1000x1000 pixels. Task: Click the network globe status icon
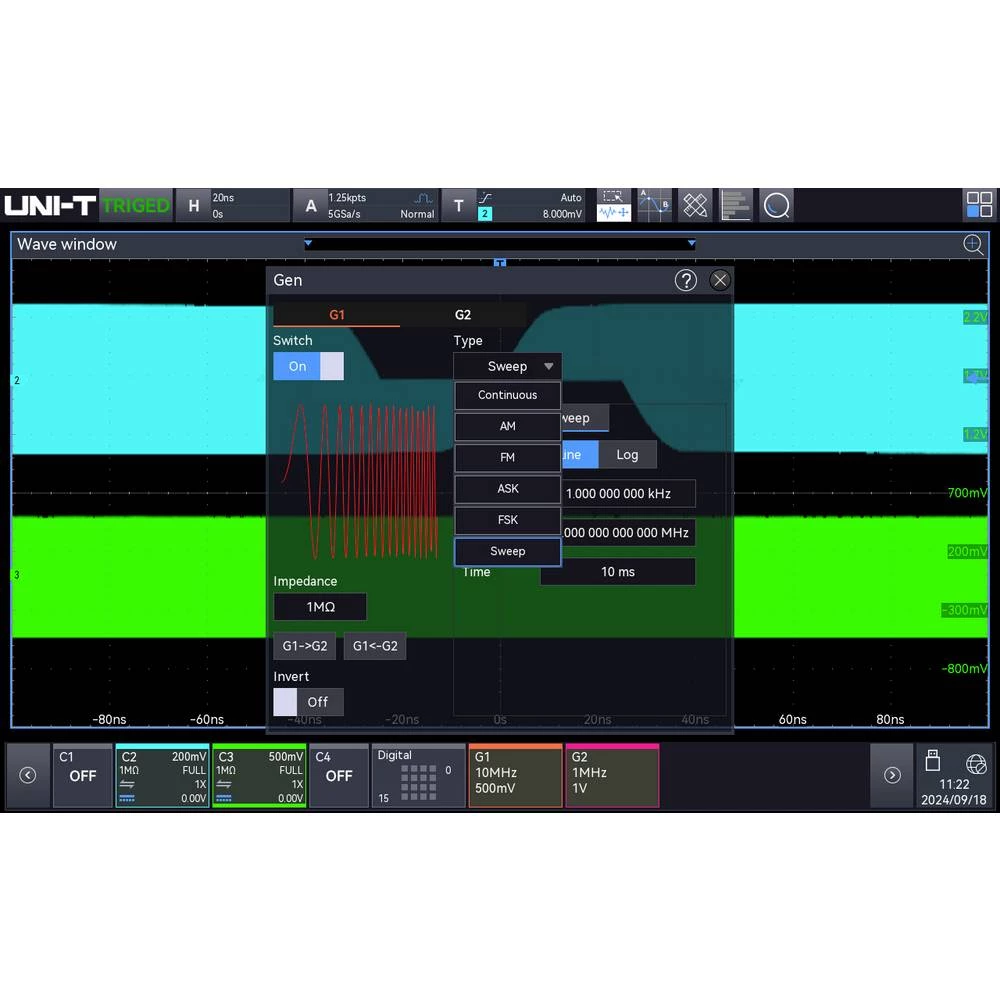(x=976, y=763)
